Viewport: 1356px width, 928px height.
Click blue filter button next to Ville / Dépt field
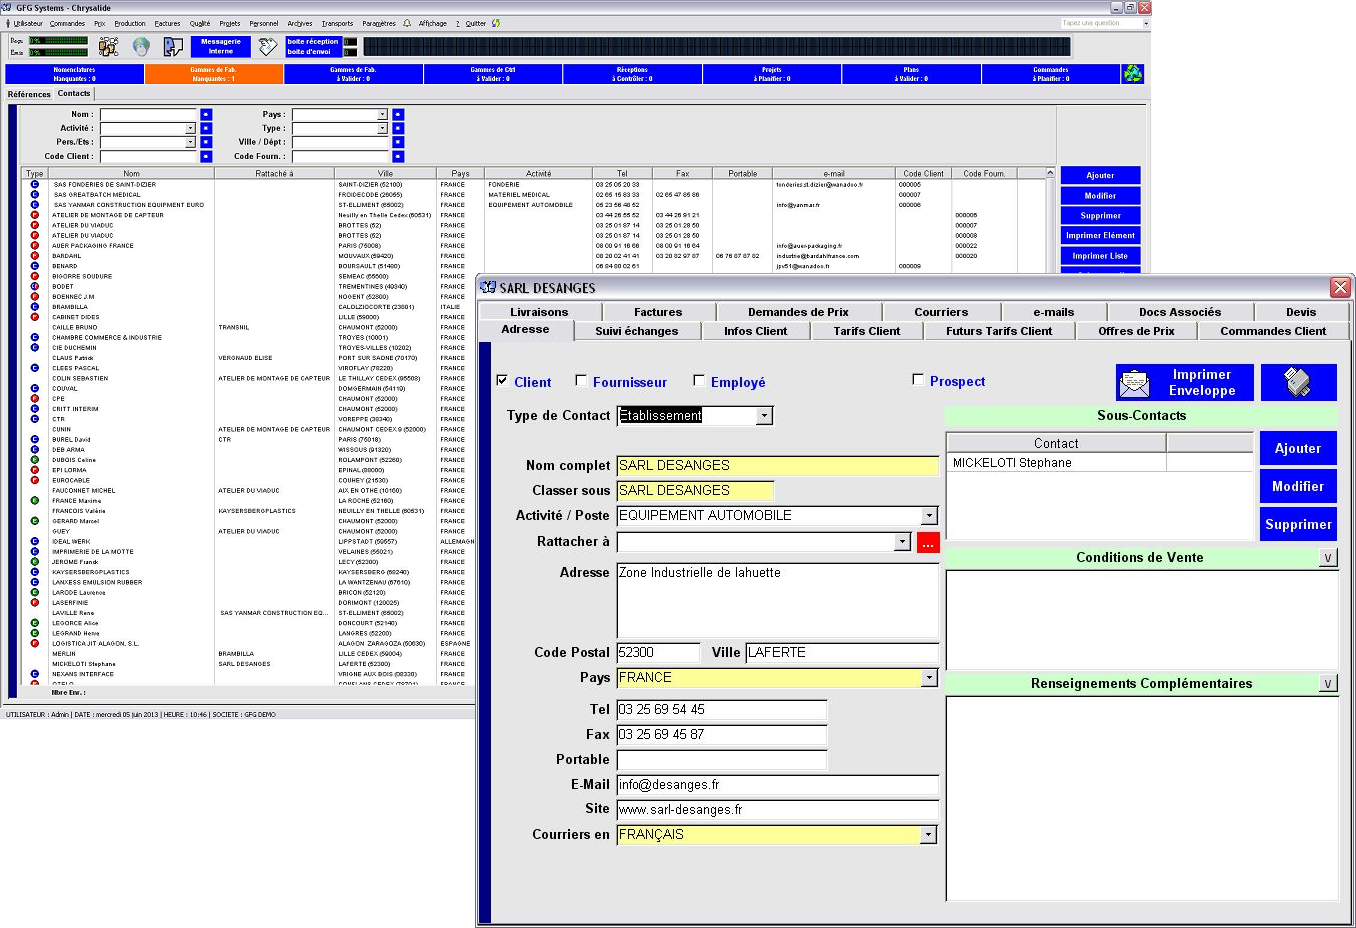pos(398,143)
